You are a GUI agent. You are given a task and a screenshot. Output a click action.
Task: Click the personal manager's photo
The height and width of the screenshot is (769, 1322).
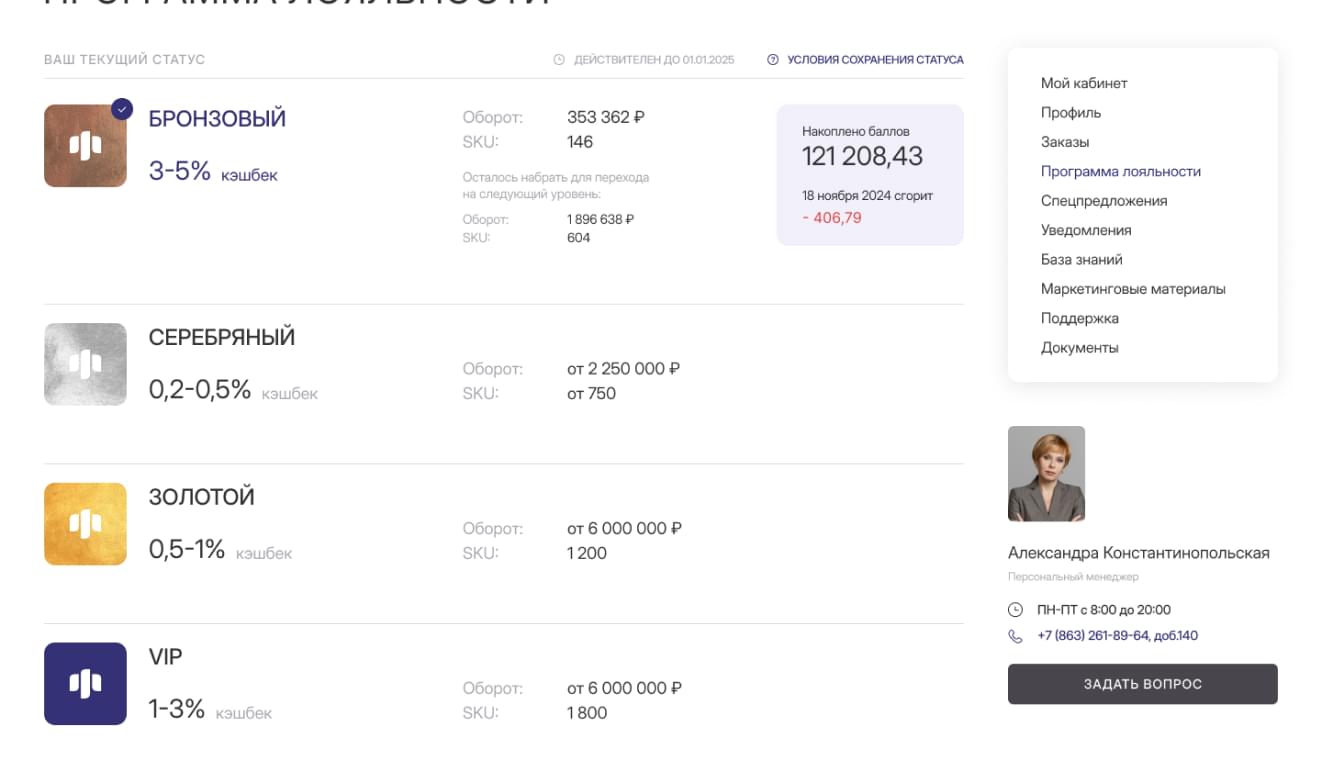(x=1046, y=474)
